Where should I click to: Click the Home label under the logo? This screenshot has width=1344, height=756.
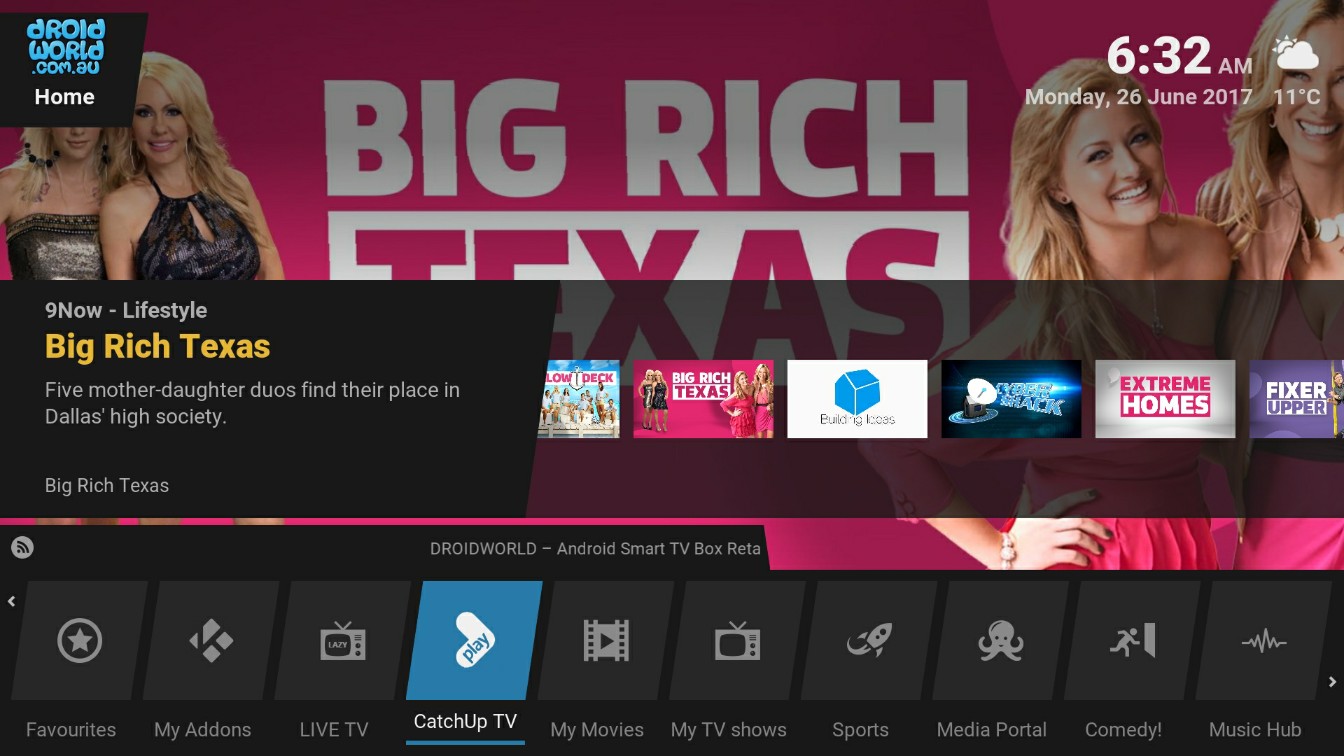point(64,97)
